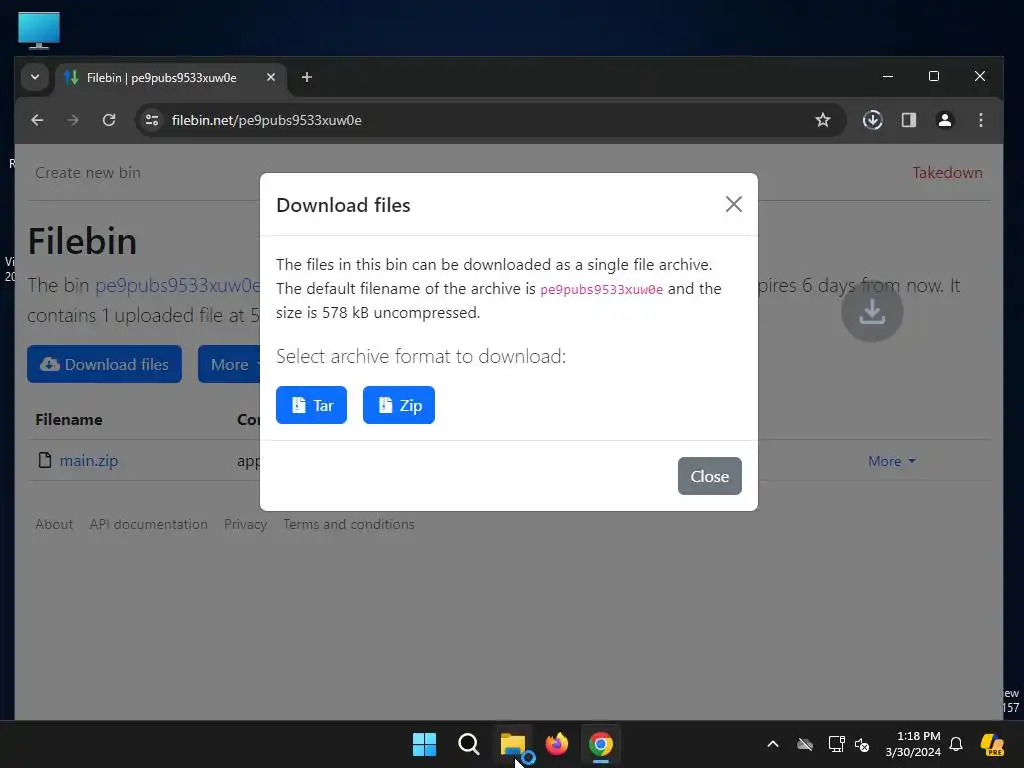Click the round floating download icon
Viewport: 1024px width, 768px height.
pos(872,312)
